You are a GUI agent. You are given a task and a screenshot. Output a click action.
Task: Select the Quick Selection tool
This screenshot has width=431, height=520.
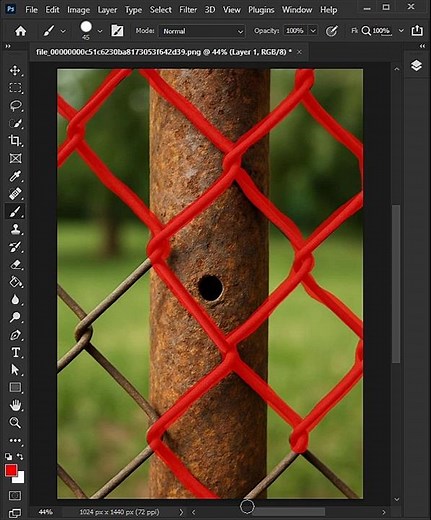(x=15, y=123)
